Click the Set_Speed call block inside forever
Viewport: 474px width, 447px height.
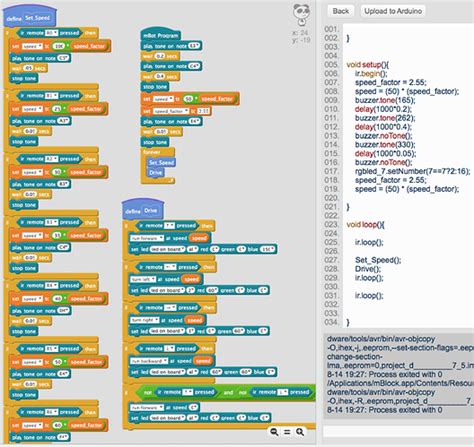pos(161,162)
